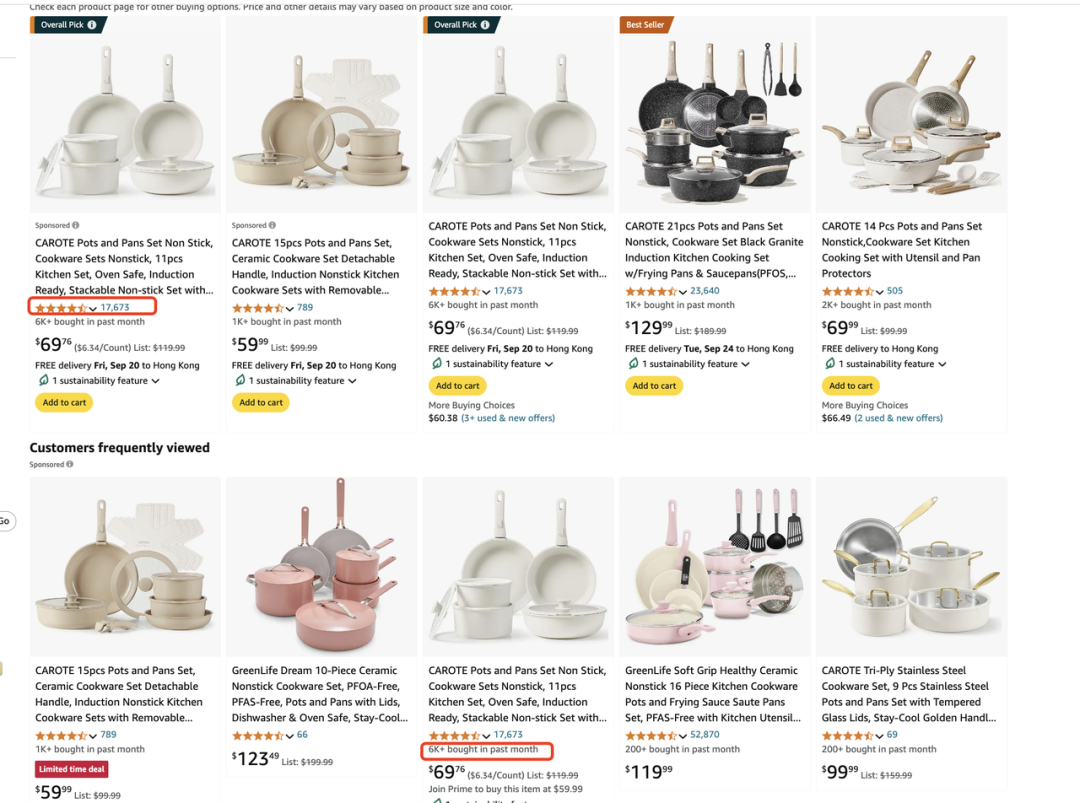This screenshot has width=1080, height=803.
Task: Click sustainability leaf icon on $129.99 product
Action: [633, 364]
